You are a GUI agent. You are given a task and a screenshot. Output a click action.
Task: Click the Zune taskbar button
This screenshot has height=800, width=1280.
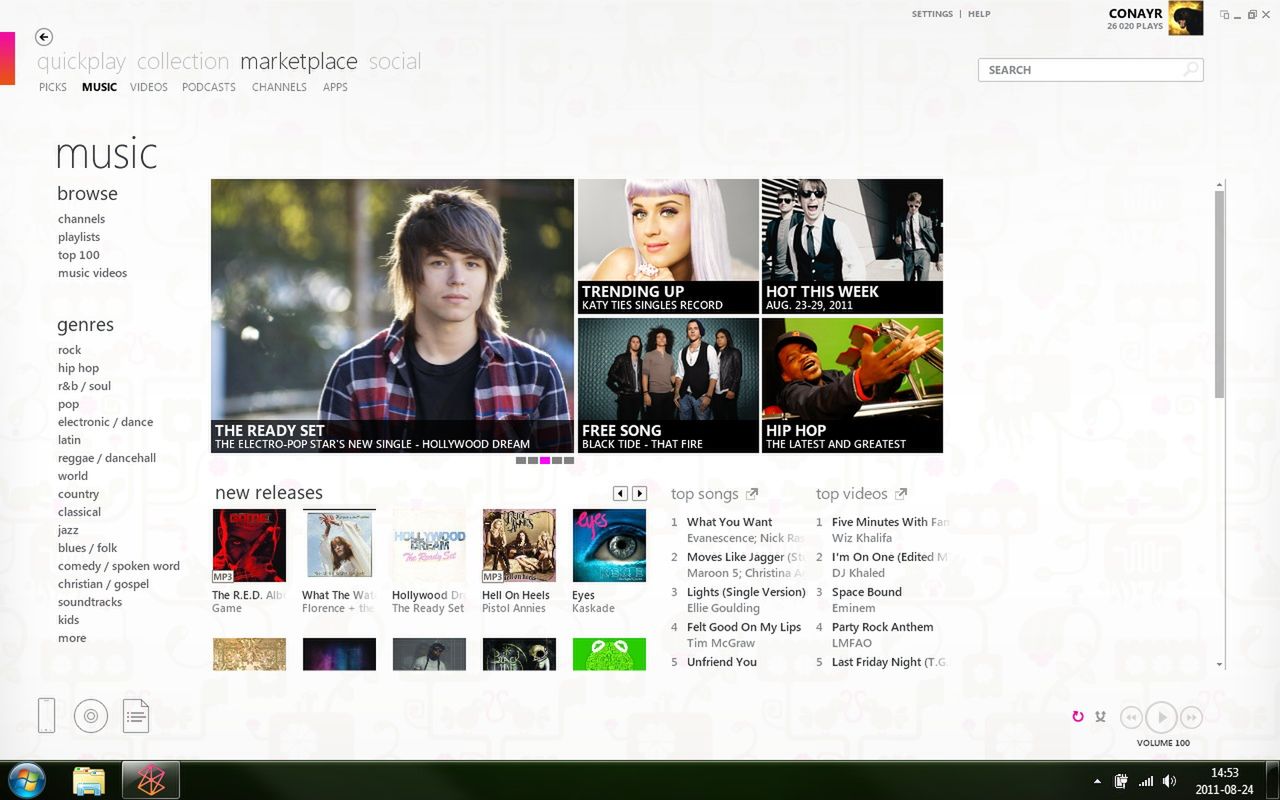coord(151,780)
